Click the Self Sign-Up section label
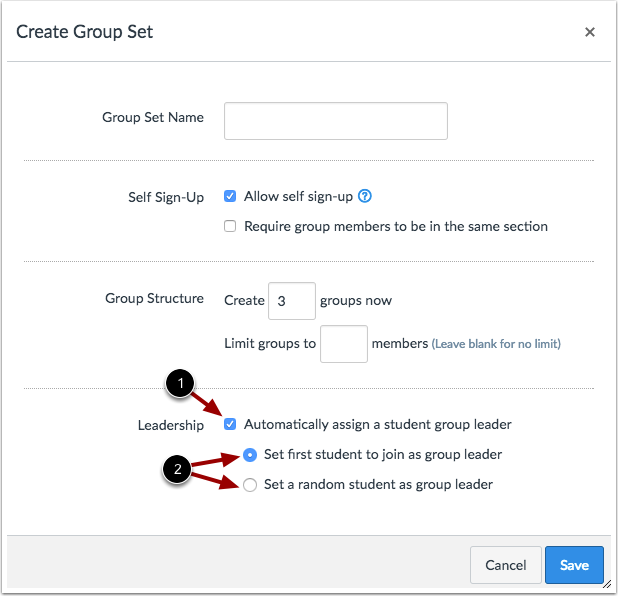This screenshot has height=596, width=618. click(166, 197)
